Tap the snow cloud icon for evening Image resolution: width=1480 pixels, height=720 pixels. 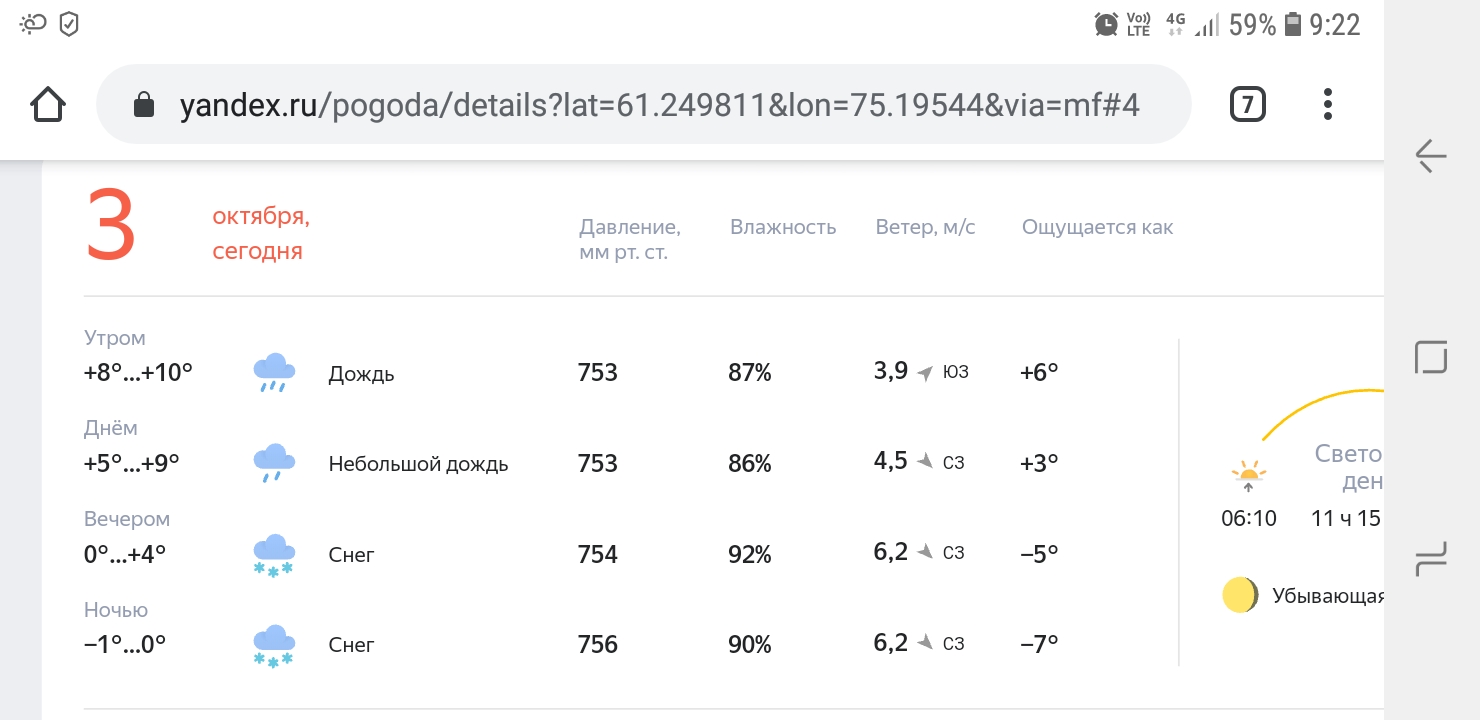[273, 555]
